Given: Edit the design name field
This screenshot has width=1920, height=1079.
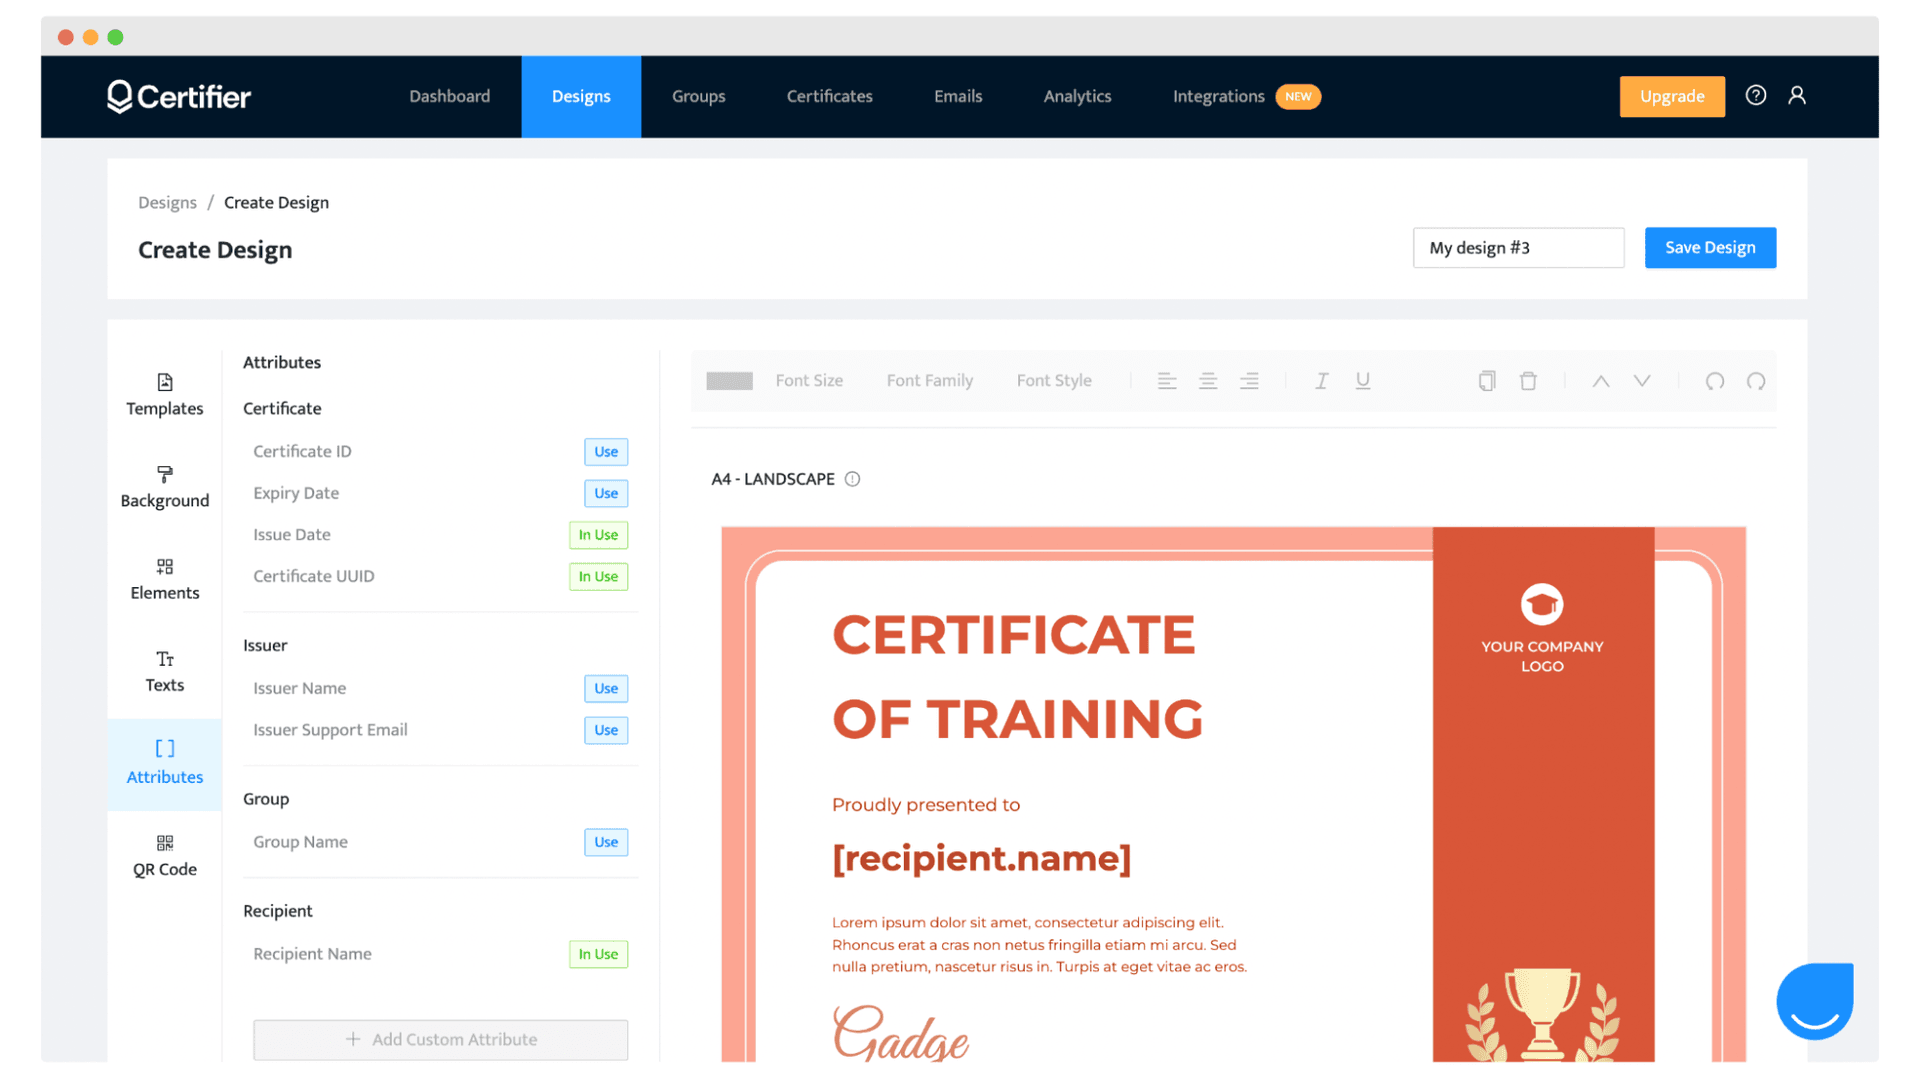Looking at the screenshot, I should [1517, 247].
